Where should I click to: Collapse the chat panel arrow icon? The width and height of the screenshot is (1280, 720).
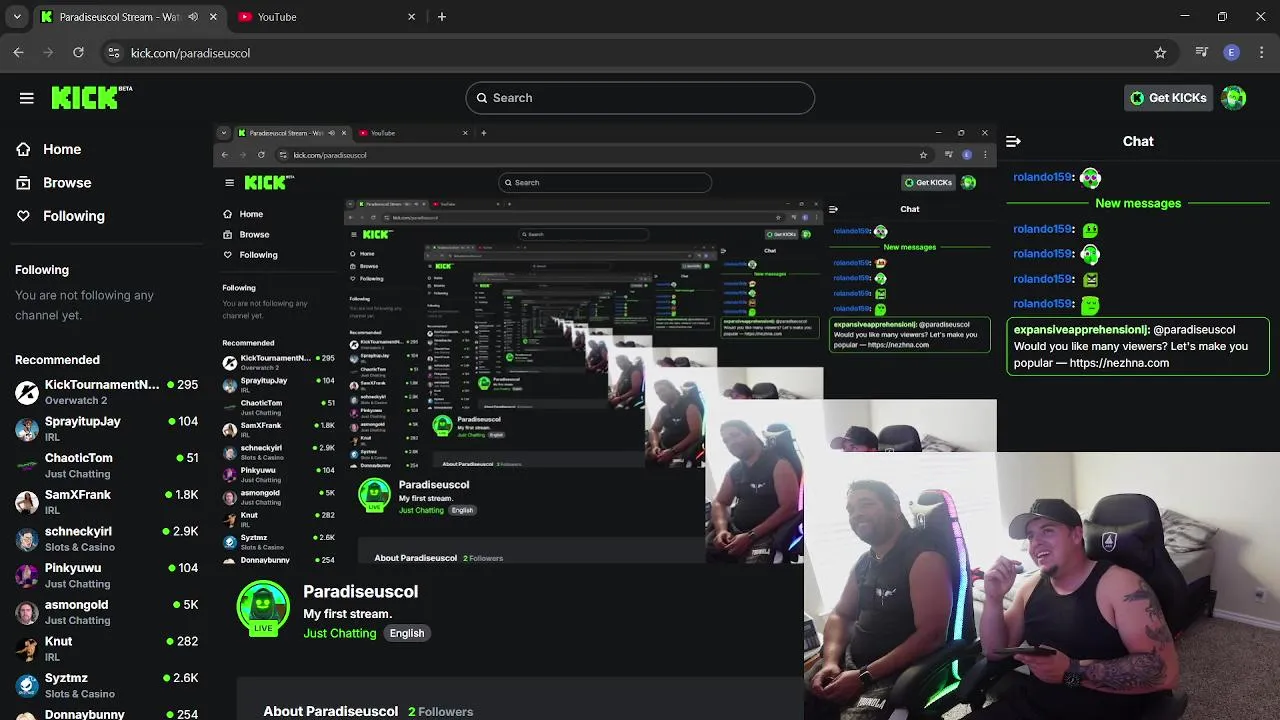pyautogui.click(x=1013, y=141)
